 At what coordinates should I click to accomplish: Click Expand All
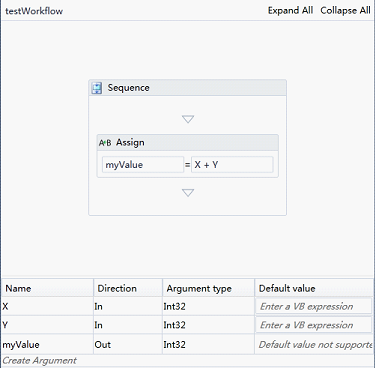[x=290, y=11]
